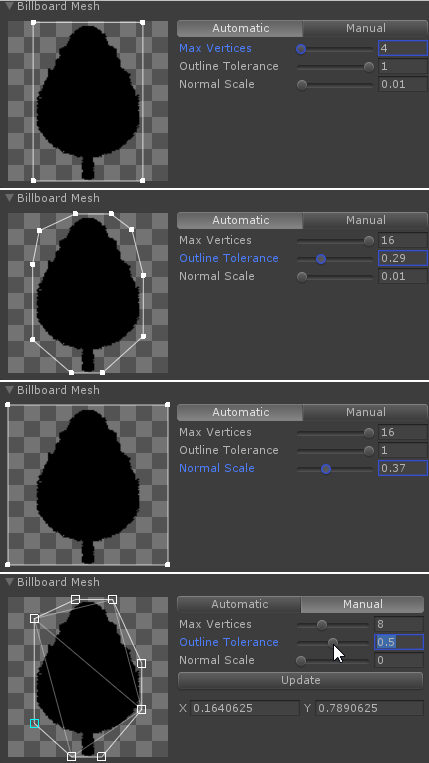Image resolution: width=429 pixels, height=763 pixels.
Task: Focus the Max Vertices field showing 4
Action: click(403, 49)
